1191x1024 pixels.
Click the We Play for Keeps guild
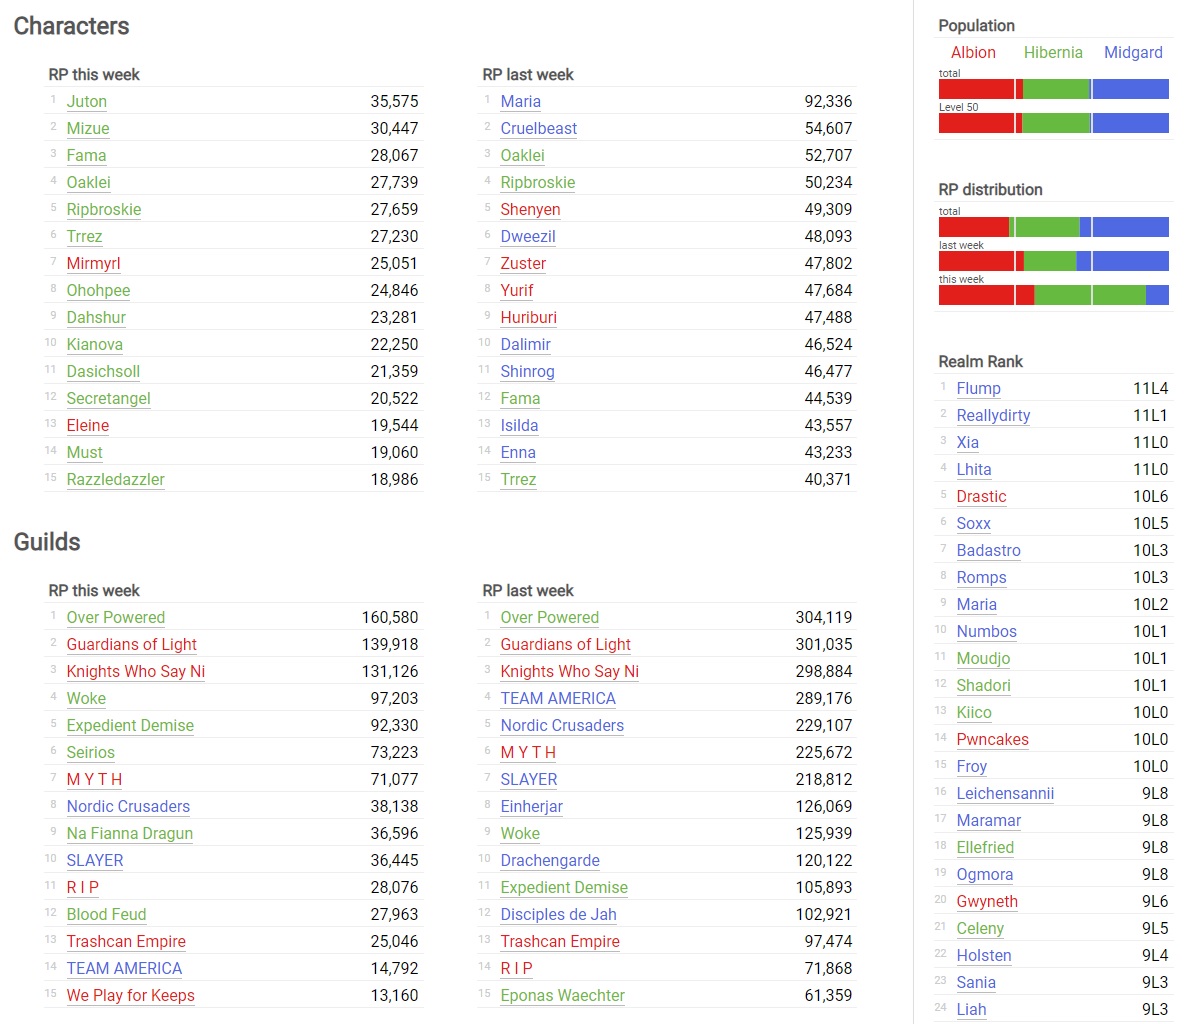pyautogui.click(x=130, y=995)
